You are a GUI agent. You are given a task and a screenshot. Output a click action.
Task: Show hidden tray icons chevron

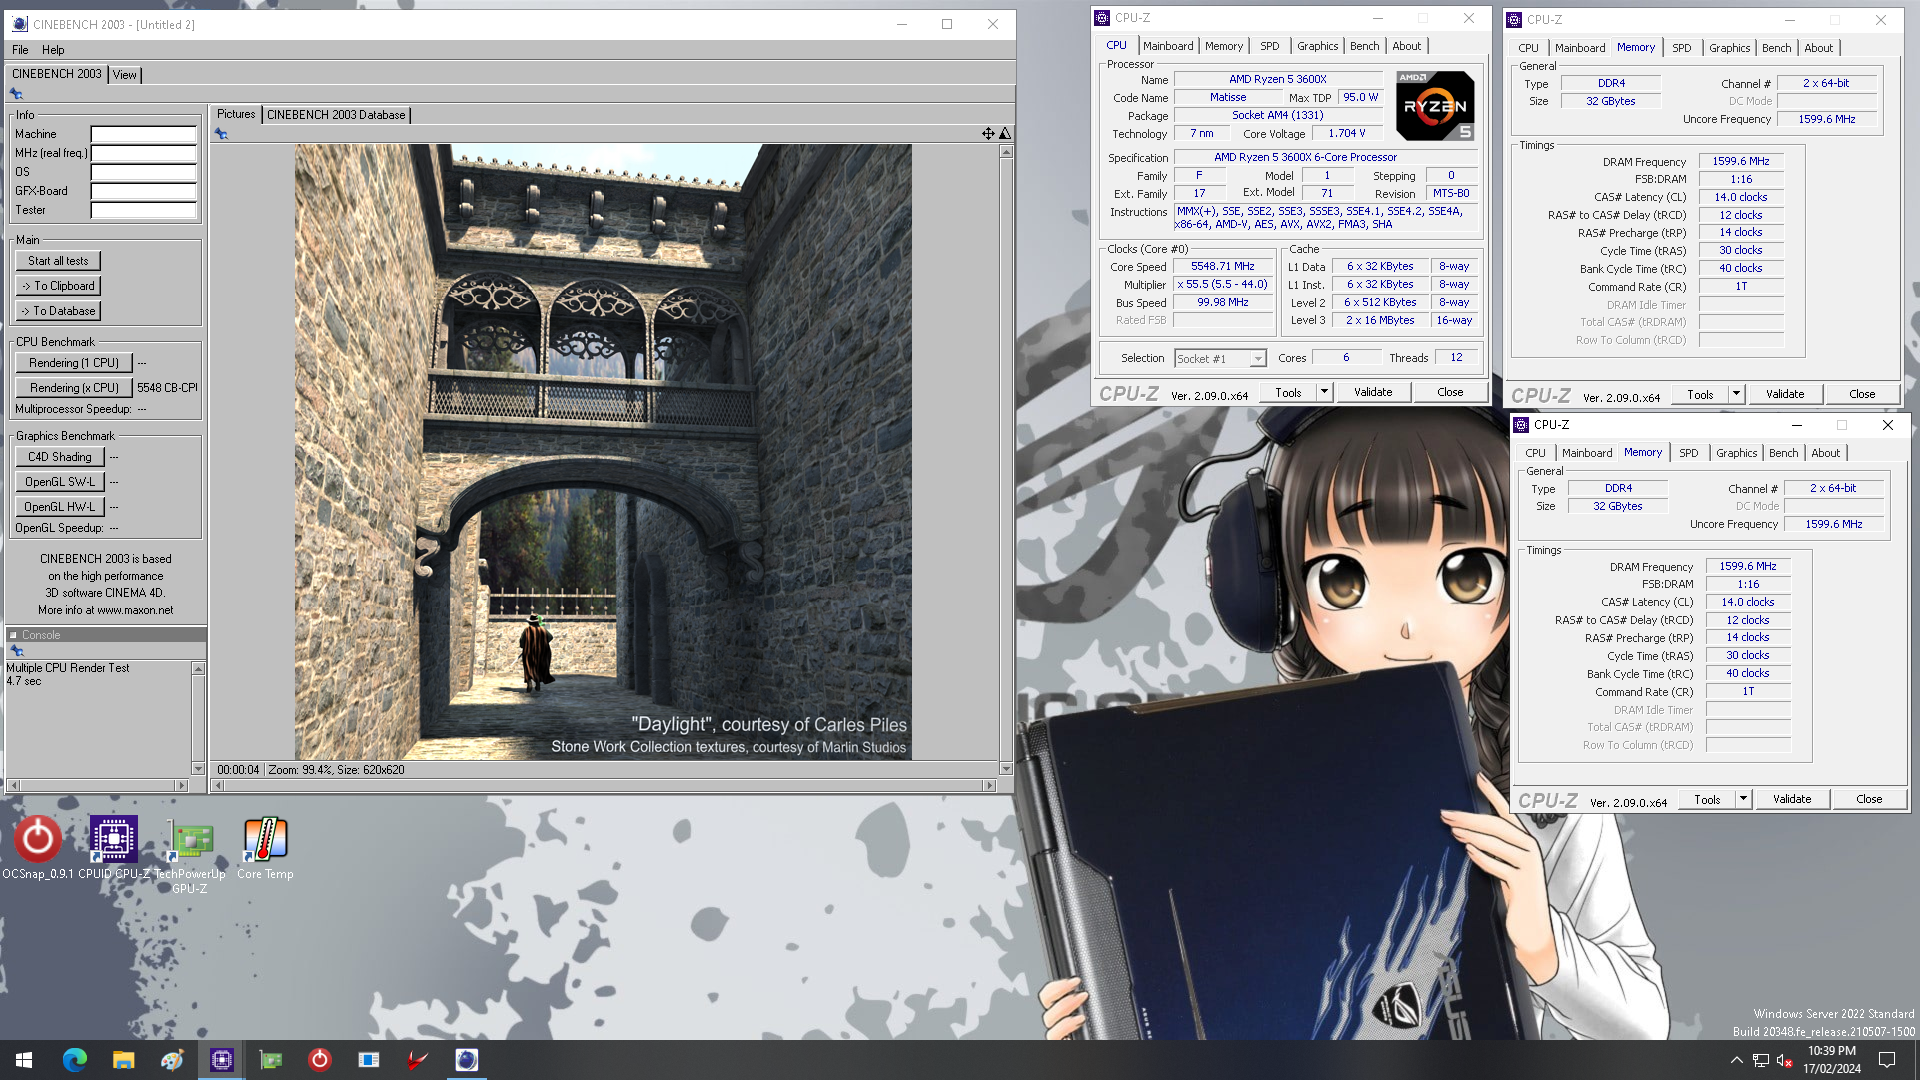pos(1736,1060)
